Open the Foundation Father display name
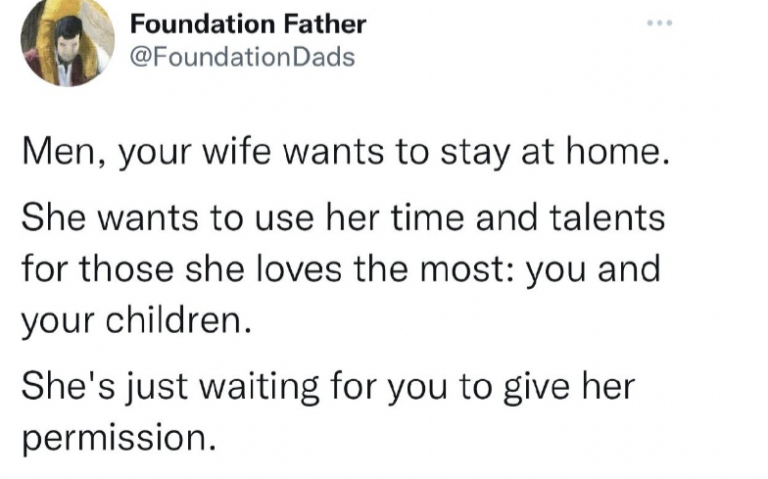Viewport: 768px width, 479px height. click(249, 23)
